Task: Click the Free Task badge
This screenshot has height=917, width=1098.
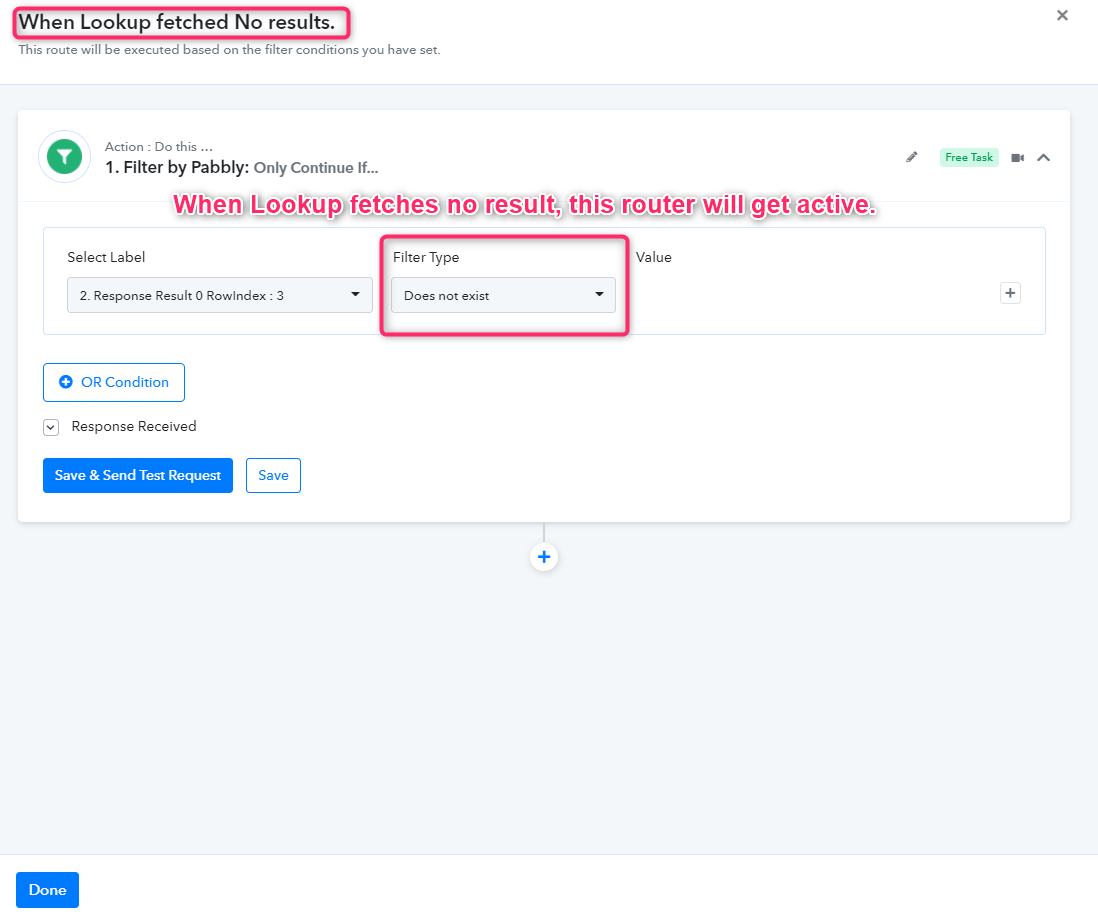Action: (x=969, y=157)
